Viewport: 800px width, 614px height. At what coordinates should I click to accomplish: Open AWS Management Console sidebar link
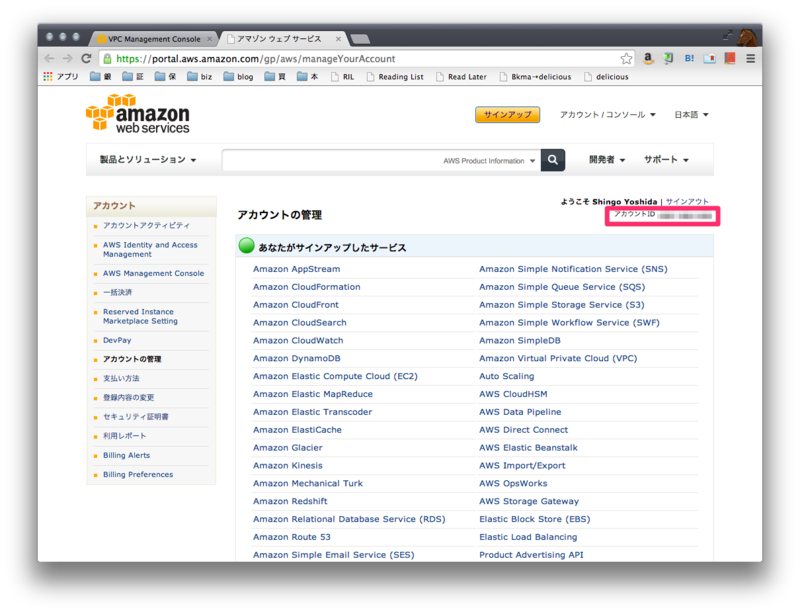[154, 274]
